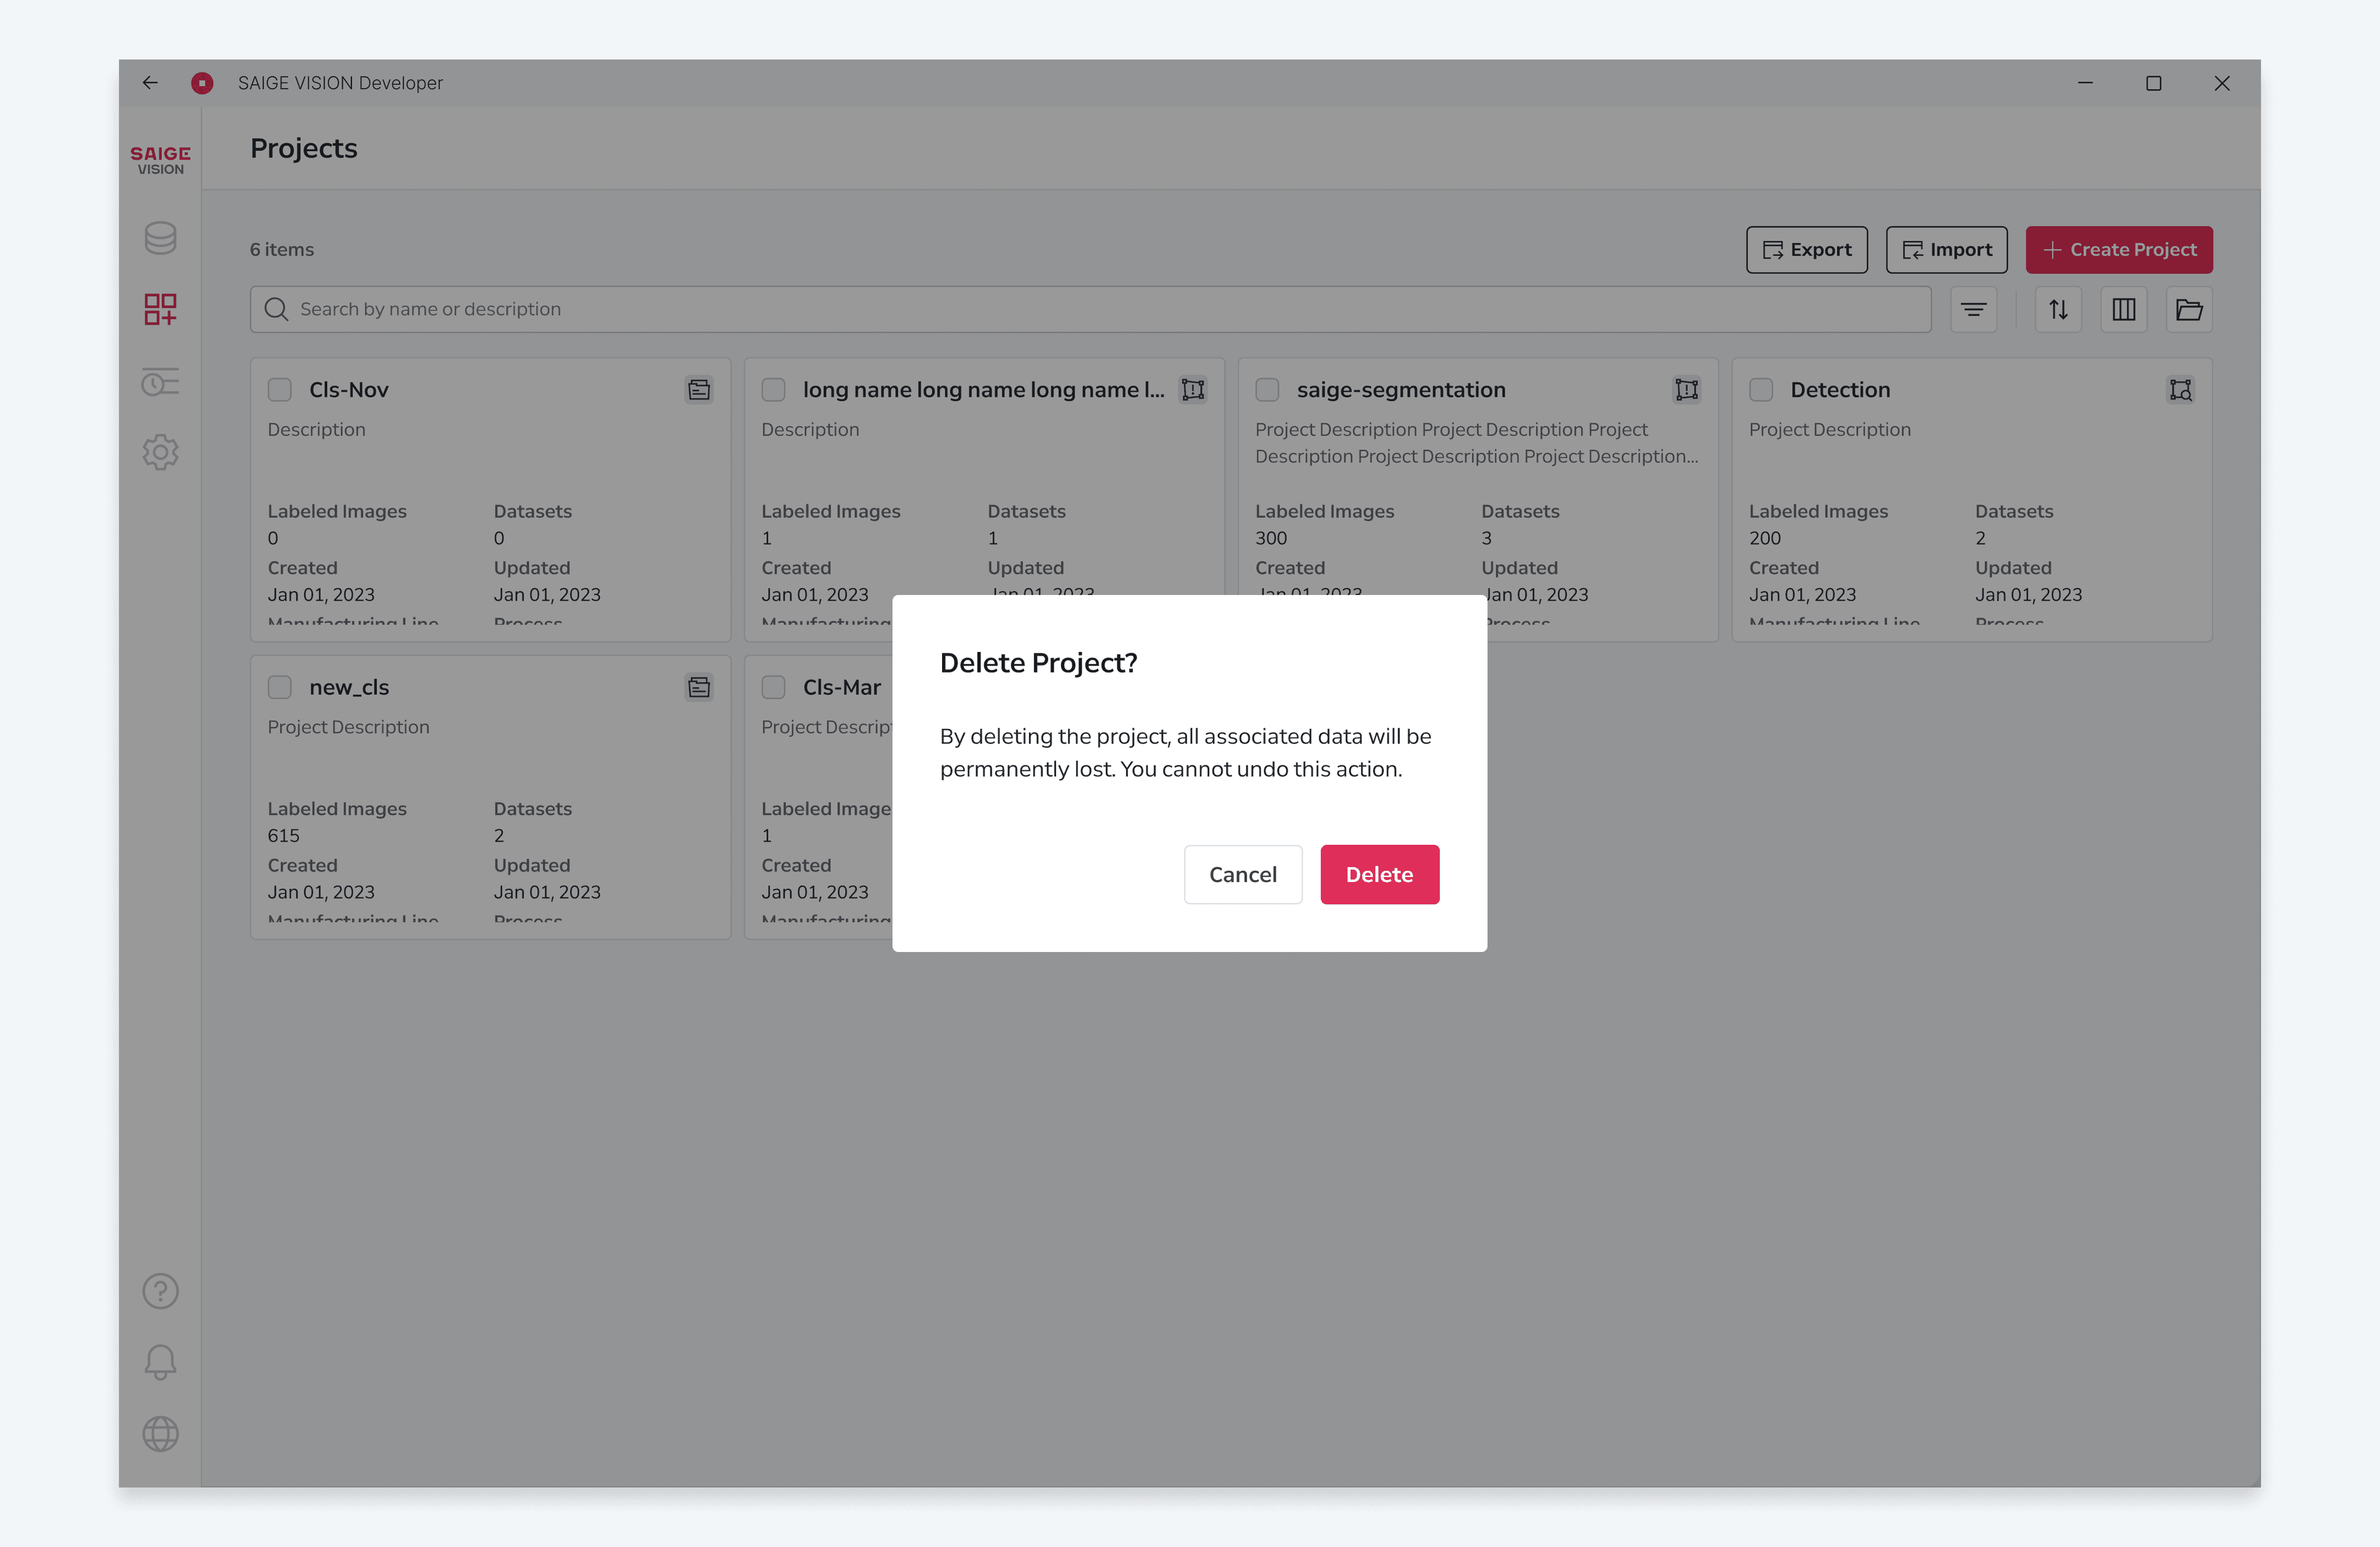Click the '6 items' count label
Viewport: 2380px width, 1547px height.
click(282, 250)
